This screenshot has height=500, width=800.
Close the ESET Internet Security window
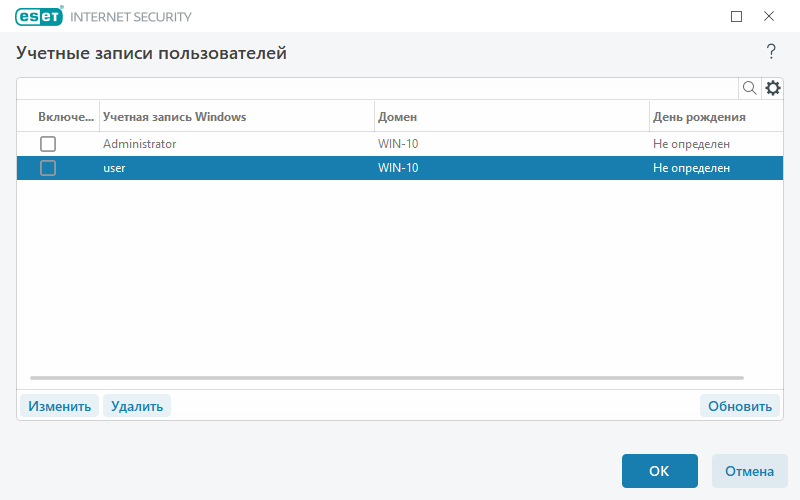pyautogui.click(x=769, y=16)
